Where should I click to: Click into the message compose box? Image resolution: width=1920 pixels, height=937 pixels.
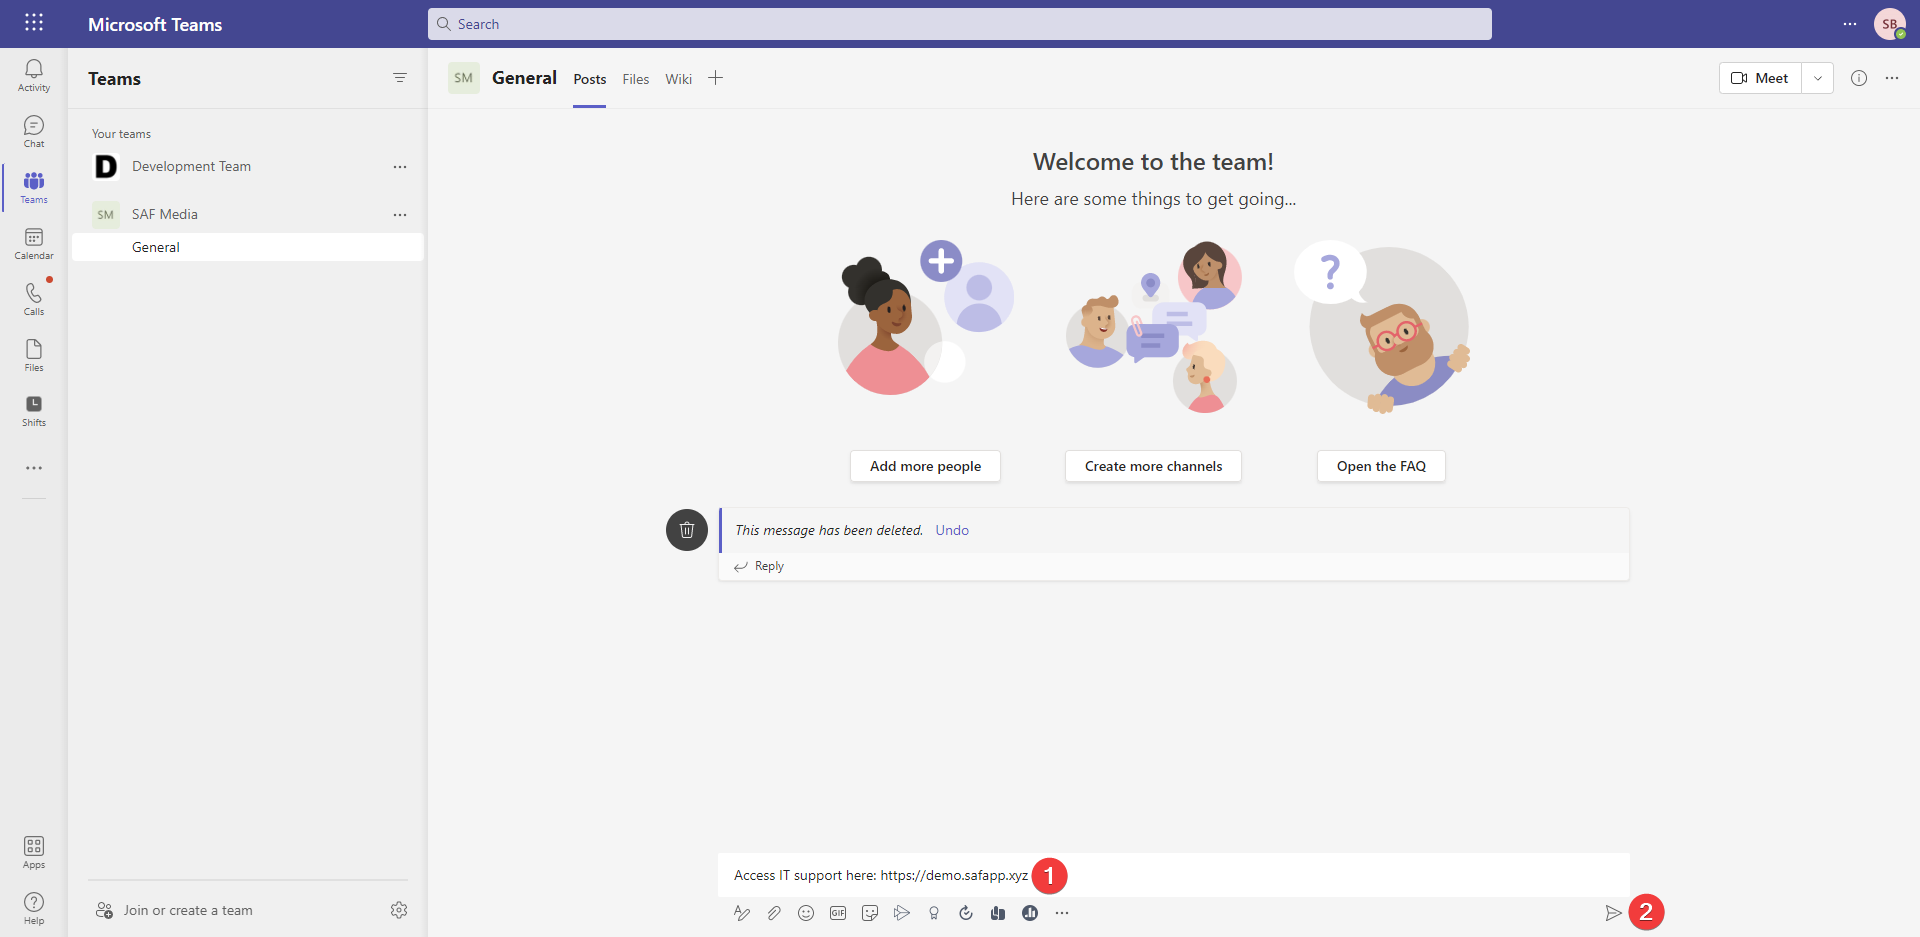tap(1174, 875)
